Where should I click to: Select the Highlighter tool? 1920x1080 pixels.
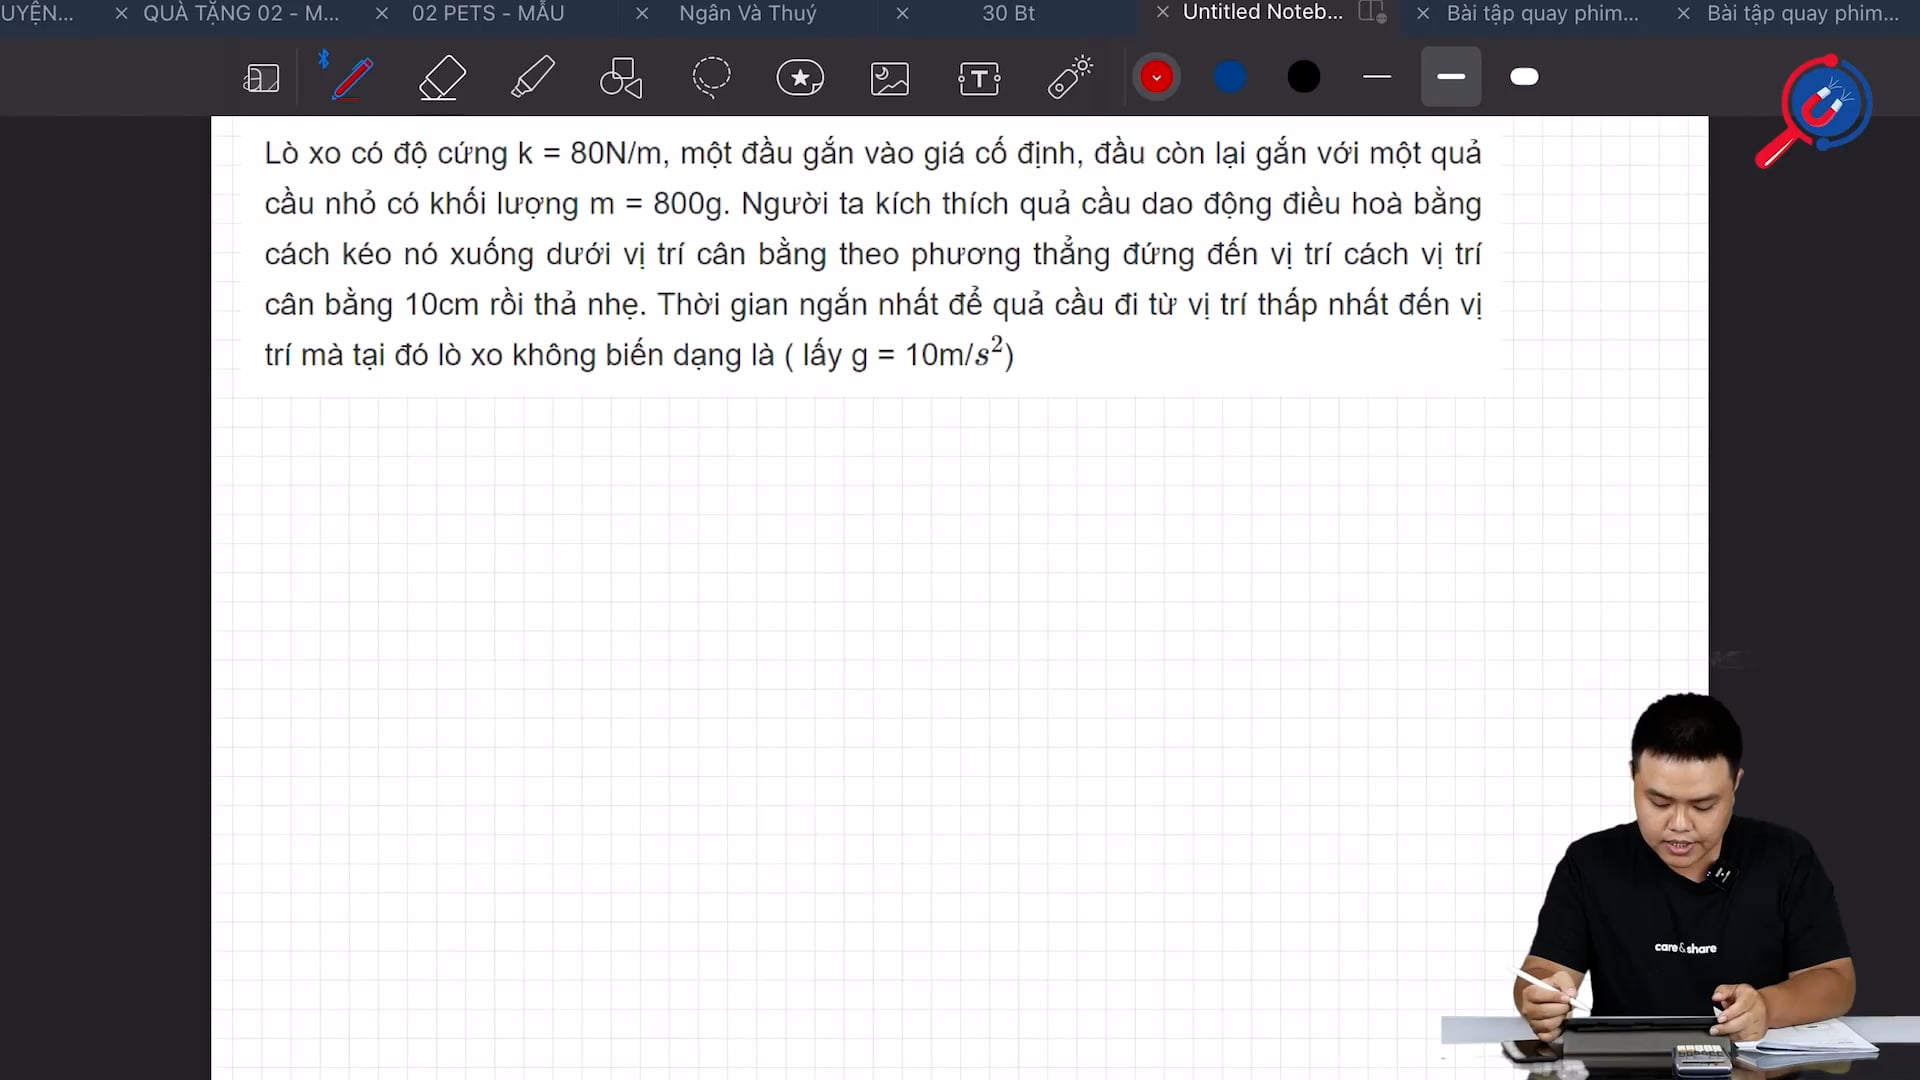click(532, 78)
